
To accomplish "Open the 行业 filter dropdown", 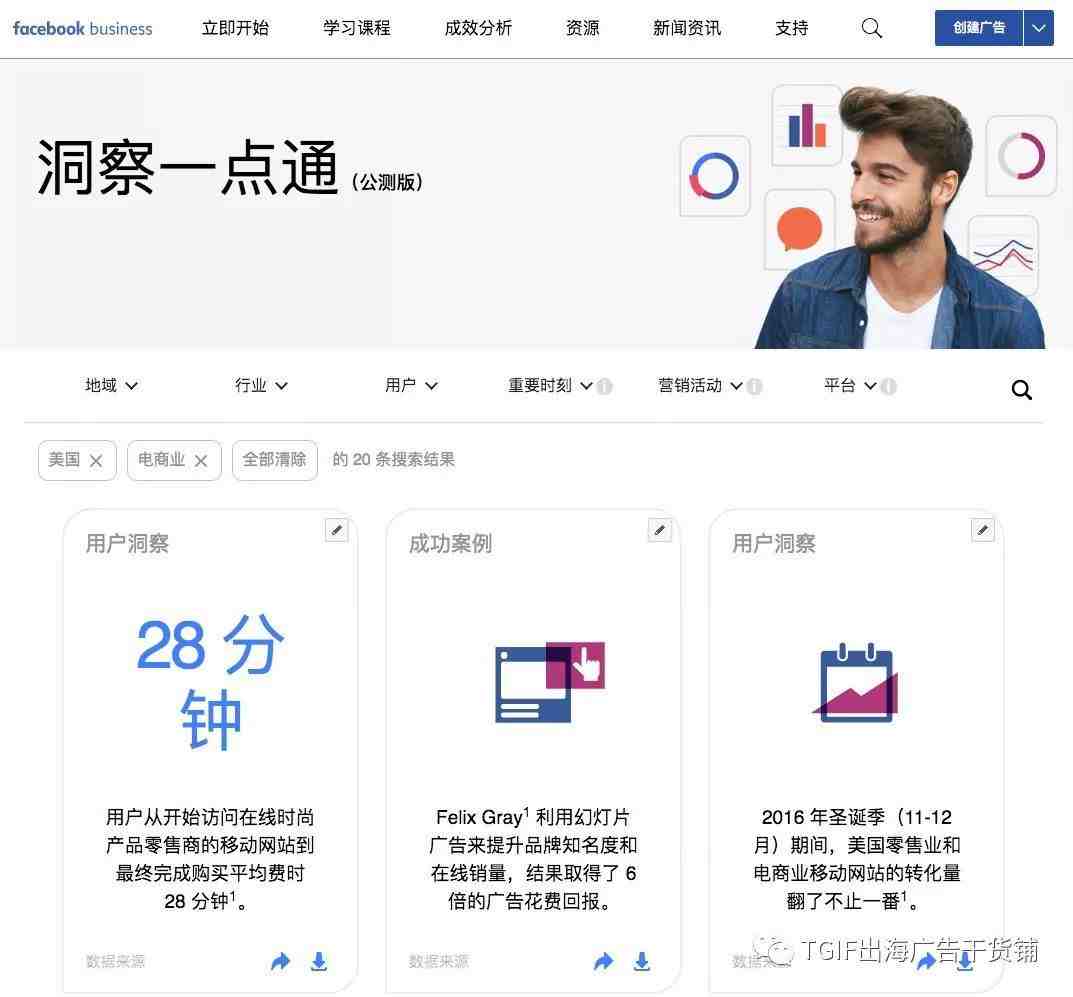I will pyautogui.click(x=261, y=385).
